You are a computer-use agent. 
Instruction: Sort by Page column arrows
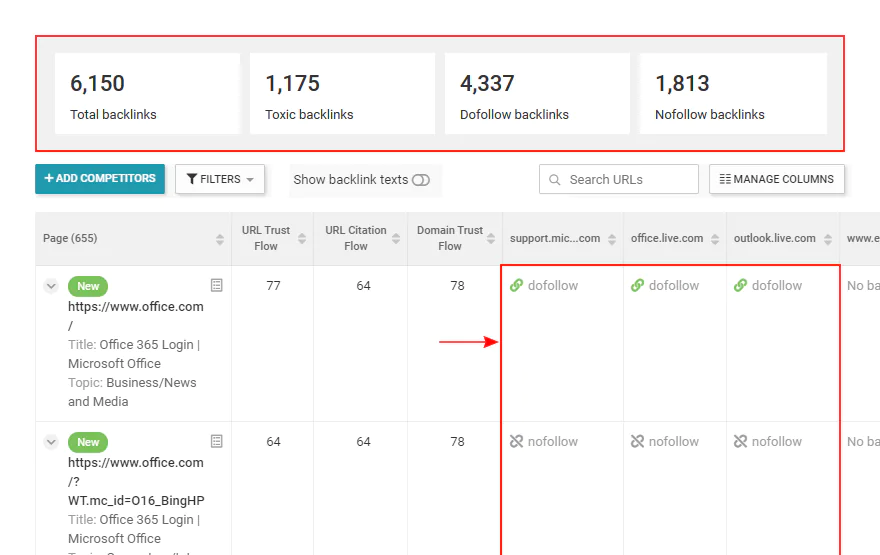219,239
